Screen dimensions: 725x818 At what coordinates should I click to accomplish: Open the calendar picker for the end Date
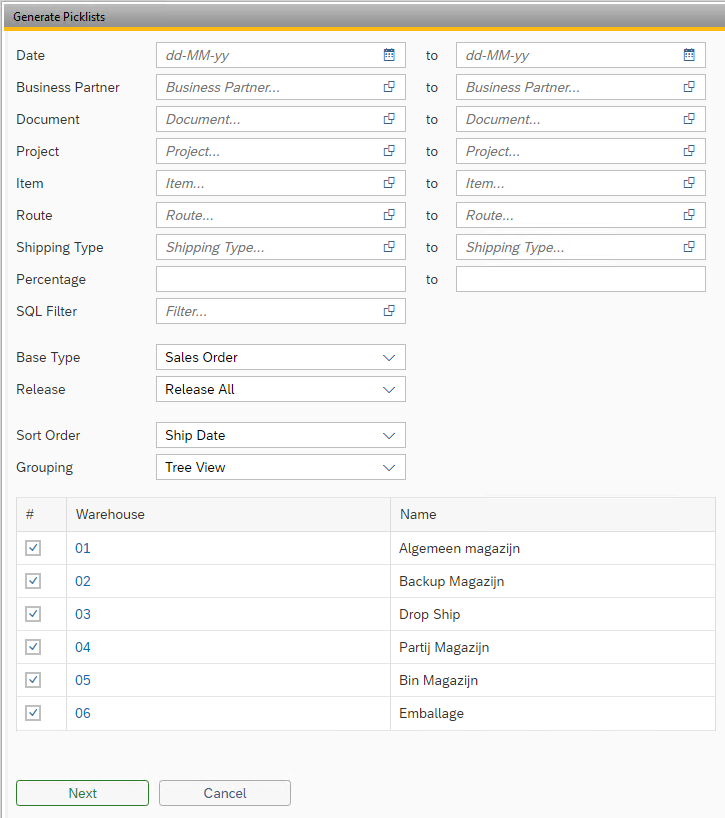coord(689,55)
